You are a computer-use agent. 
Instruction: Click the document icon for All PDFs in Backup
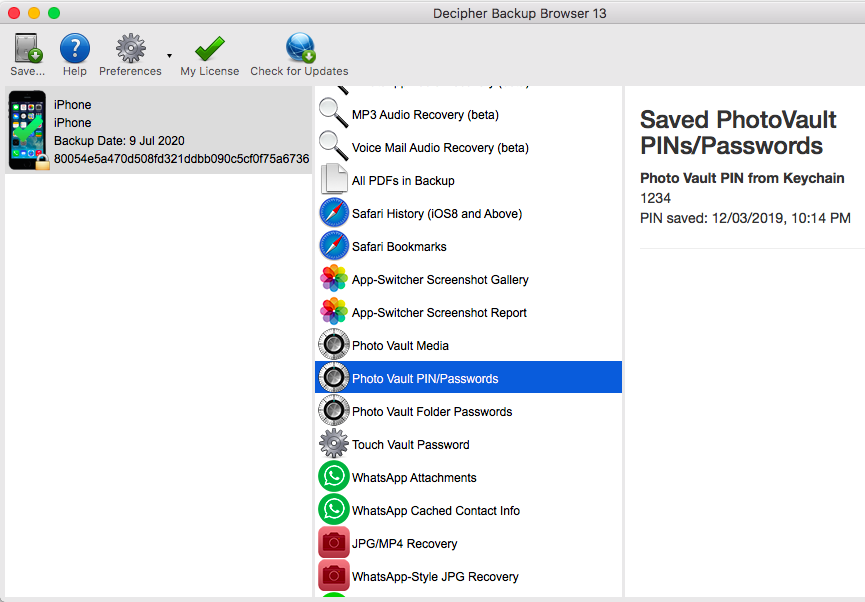tap(334, 179)
